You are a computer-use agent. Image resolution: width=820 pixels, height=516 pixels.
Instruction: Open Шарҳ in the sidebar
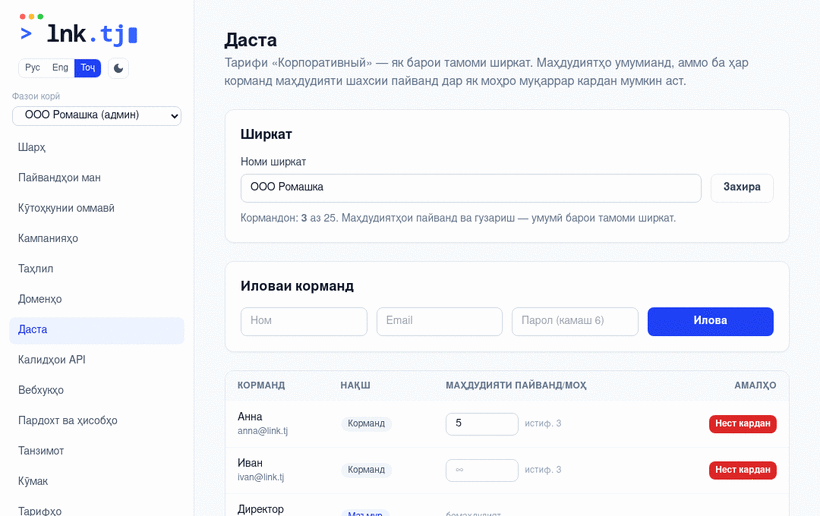point(97,147)
